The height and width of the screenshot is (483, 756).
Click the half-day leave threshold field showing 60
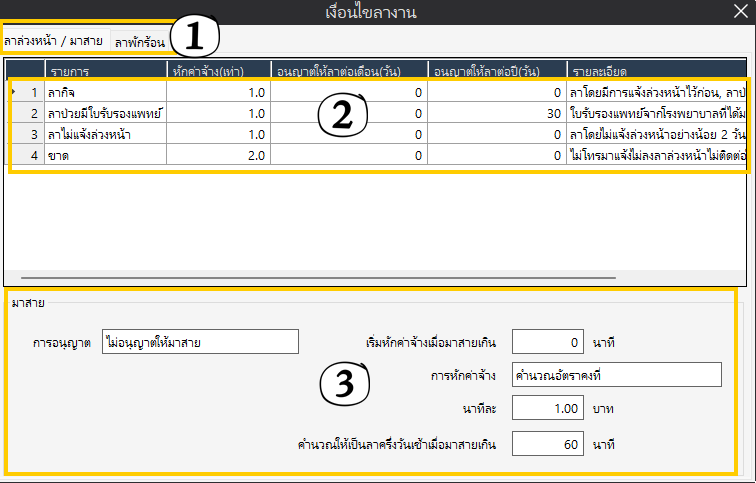coord(548,443)
